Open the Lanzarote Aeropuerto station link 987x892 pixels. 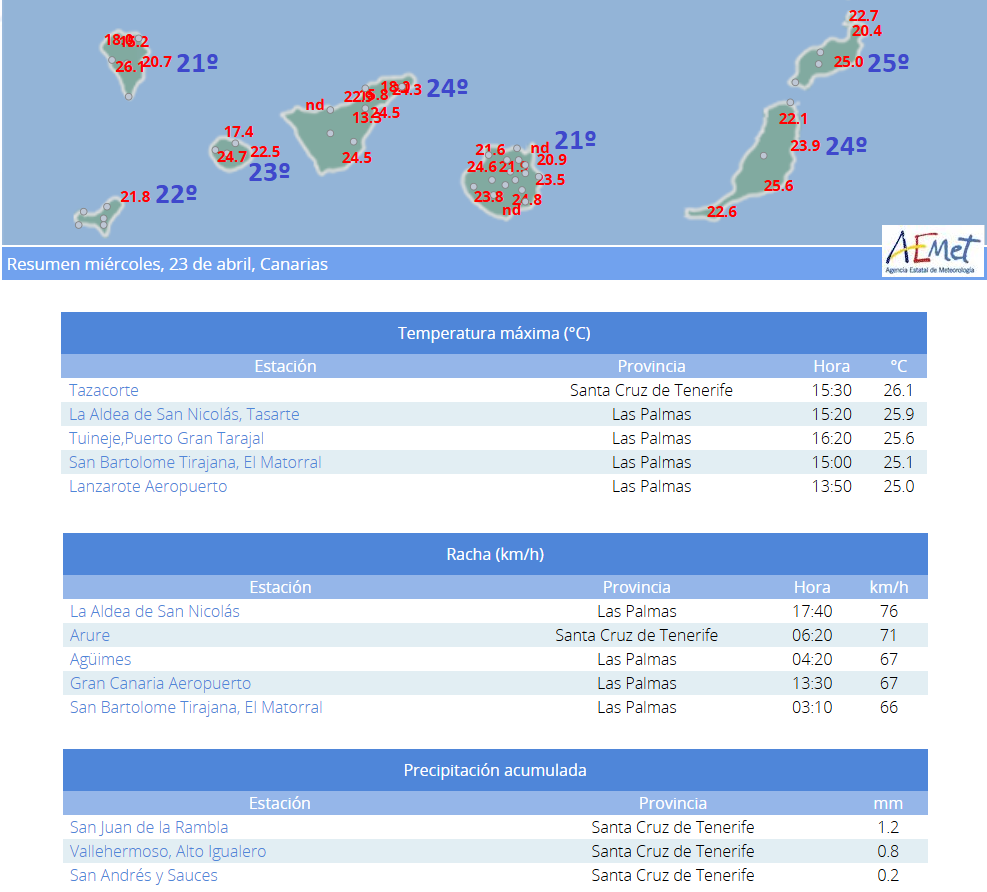point(148,486)
